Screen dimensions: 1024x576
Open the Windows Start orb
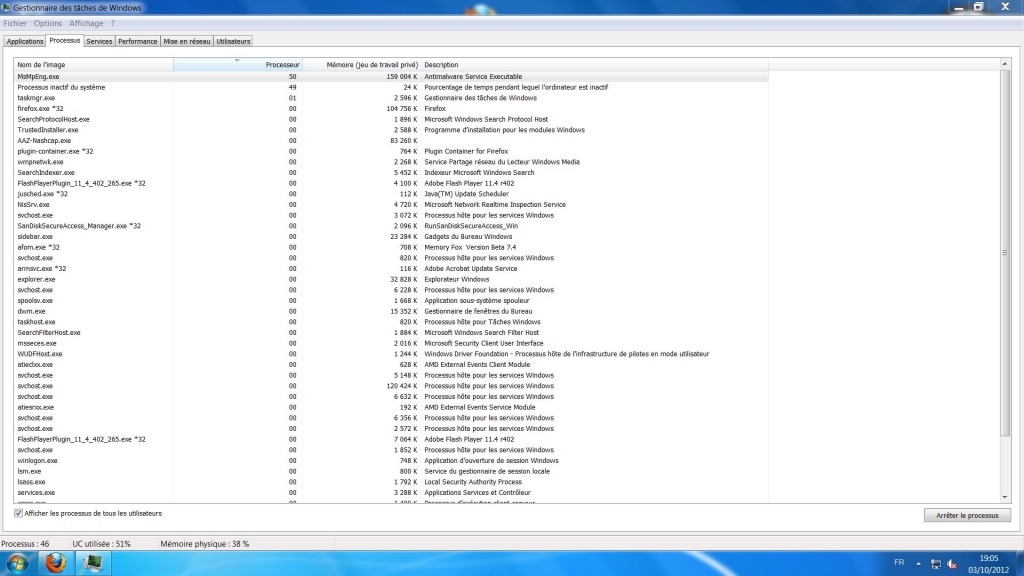[17, 563]
